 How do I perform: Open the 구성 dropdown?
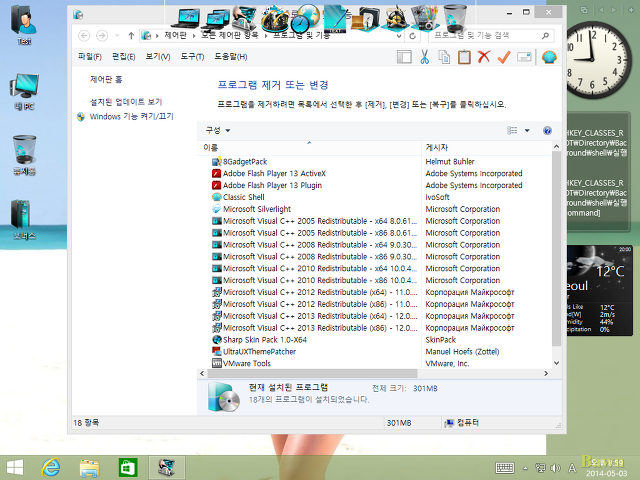[x=218, y=131]
